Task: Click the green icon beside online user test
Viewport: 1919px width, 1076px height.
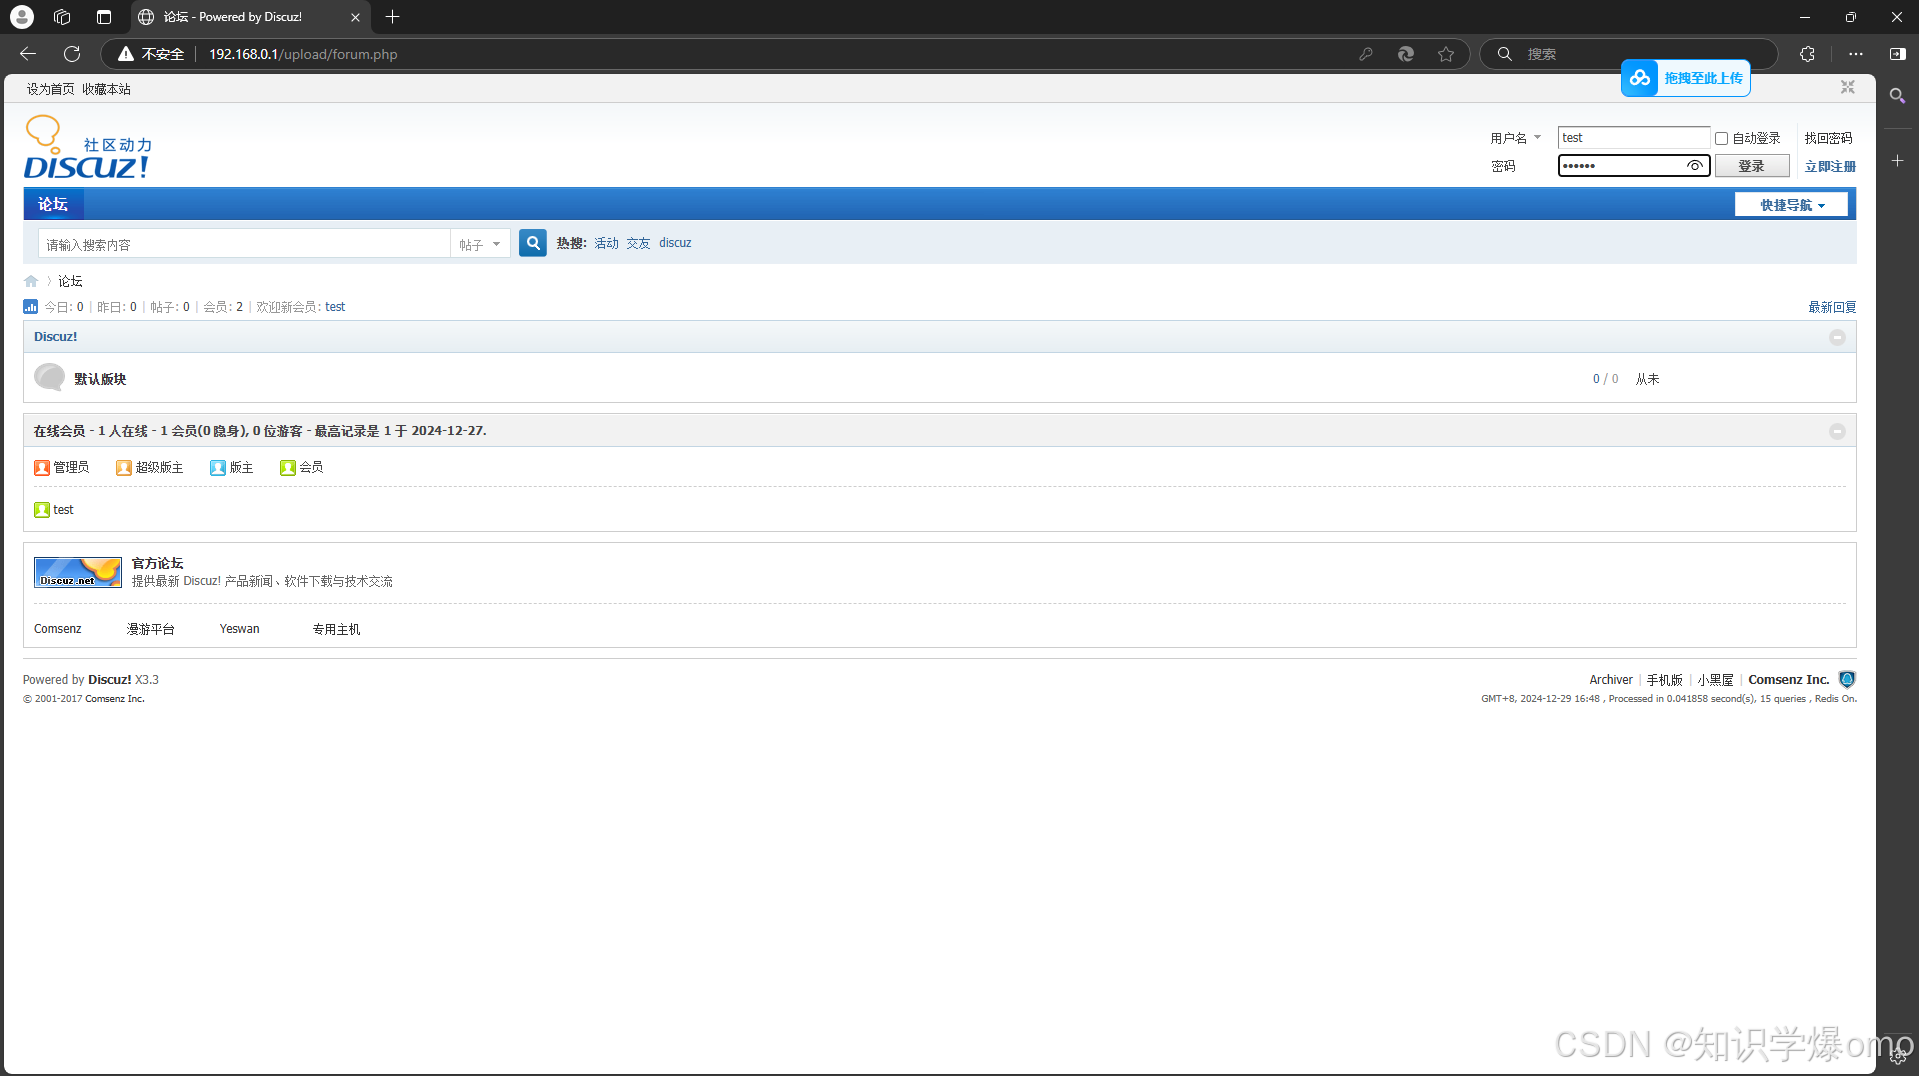Action: click(42, 510)
